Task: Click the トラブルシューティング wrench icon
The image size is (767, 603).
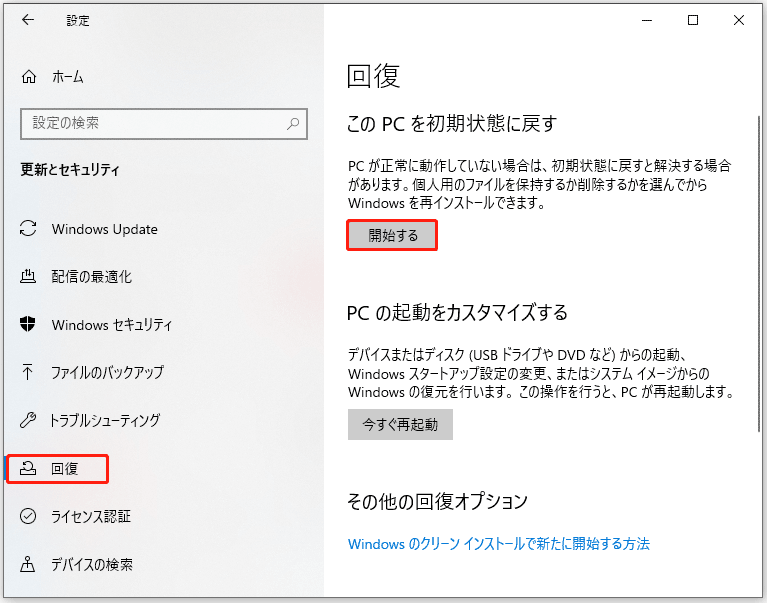Action: click(28, 420)
